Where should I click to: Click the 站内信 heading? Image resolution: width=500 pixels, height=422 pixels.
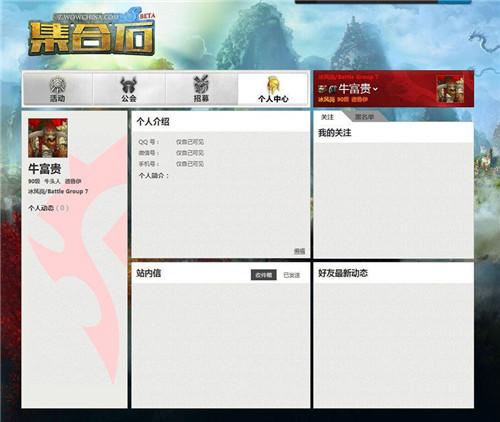tap(148, 273)
